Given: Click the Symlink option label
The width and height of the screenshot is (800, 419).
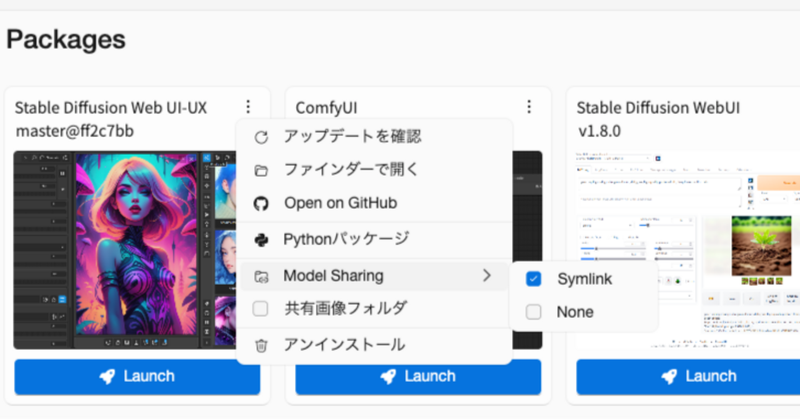Looking at the screenshot, I should point(585,279).
